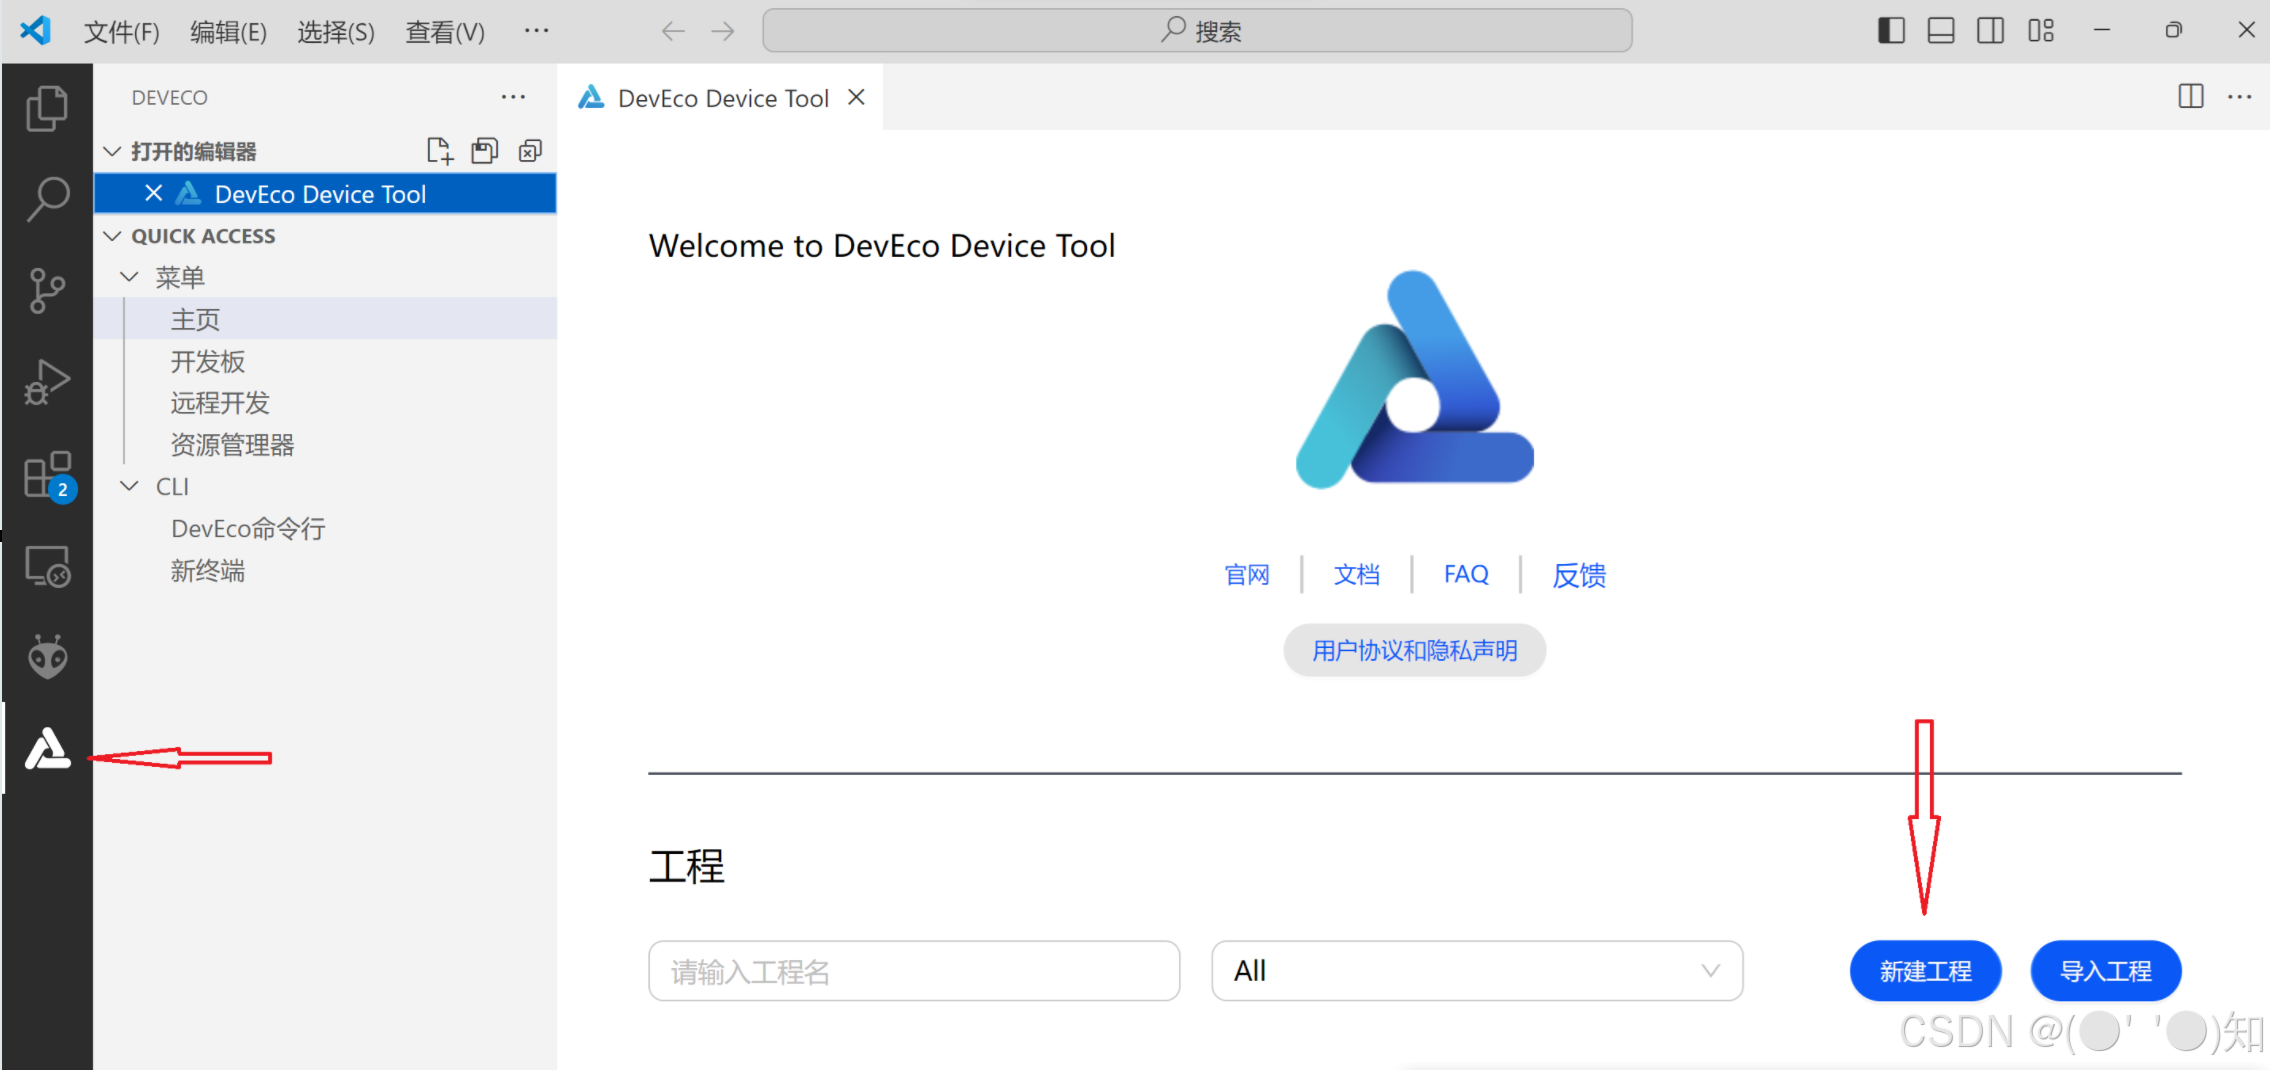Open the Explorer view in activity bar

(47, 108)
